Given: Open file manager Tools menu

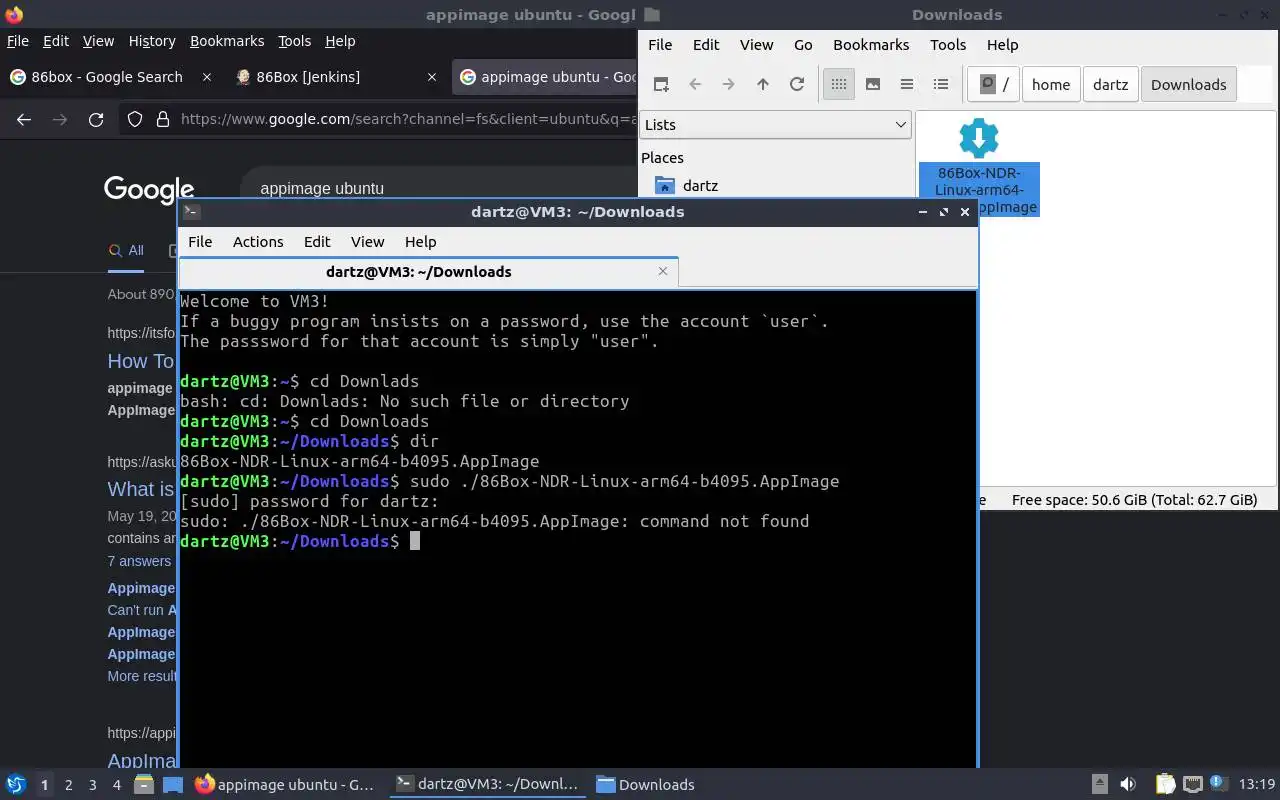Looking at the screenshot, I should pos(948,45).
